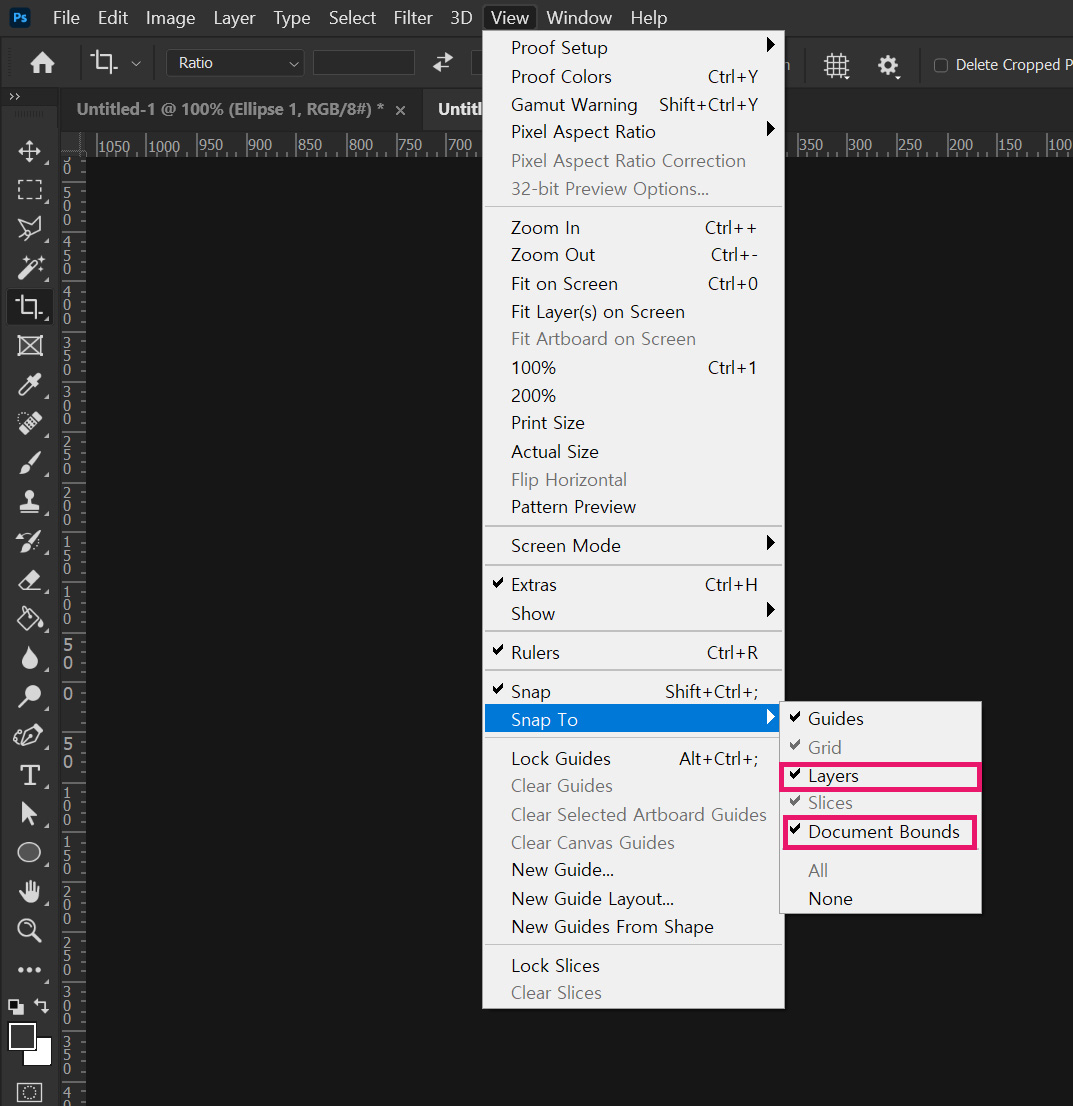Viewport: 1073px width, 1106px height.
Task: Choose Fit on Screen from View menu
Action: 634,284
